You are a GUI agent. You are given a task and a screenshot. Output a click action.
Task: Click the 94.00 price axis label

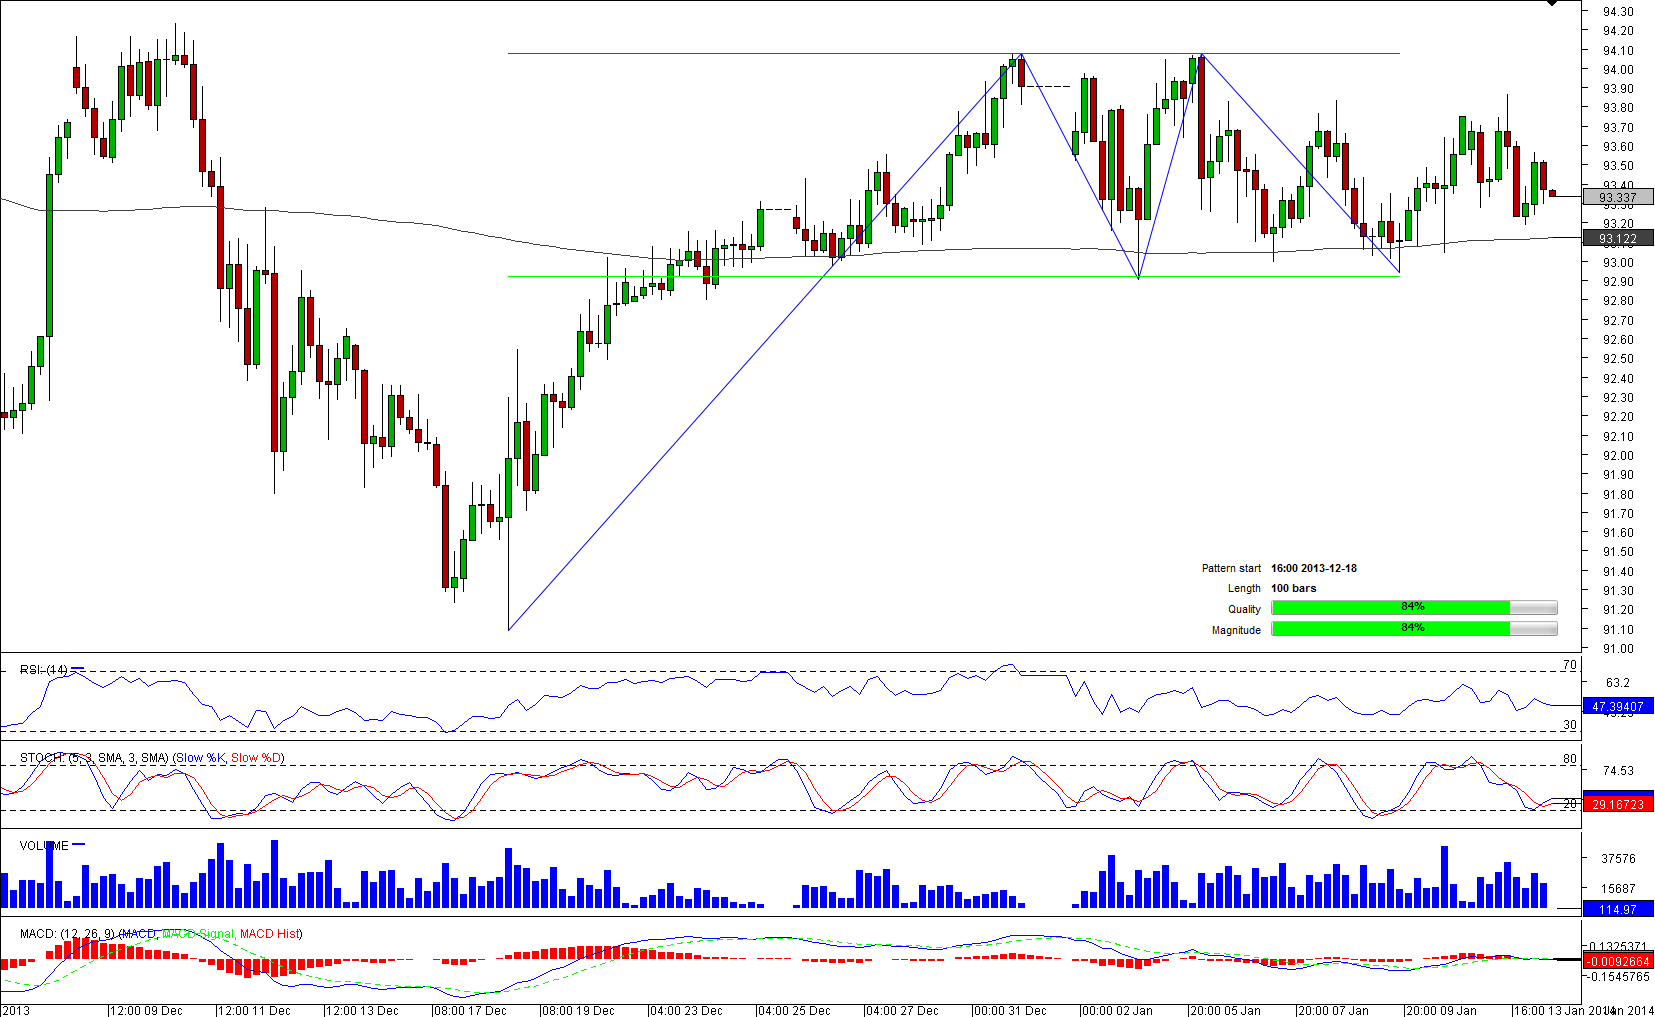[1617, 70]
